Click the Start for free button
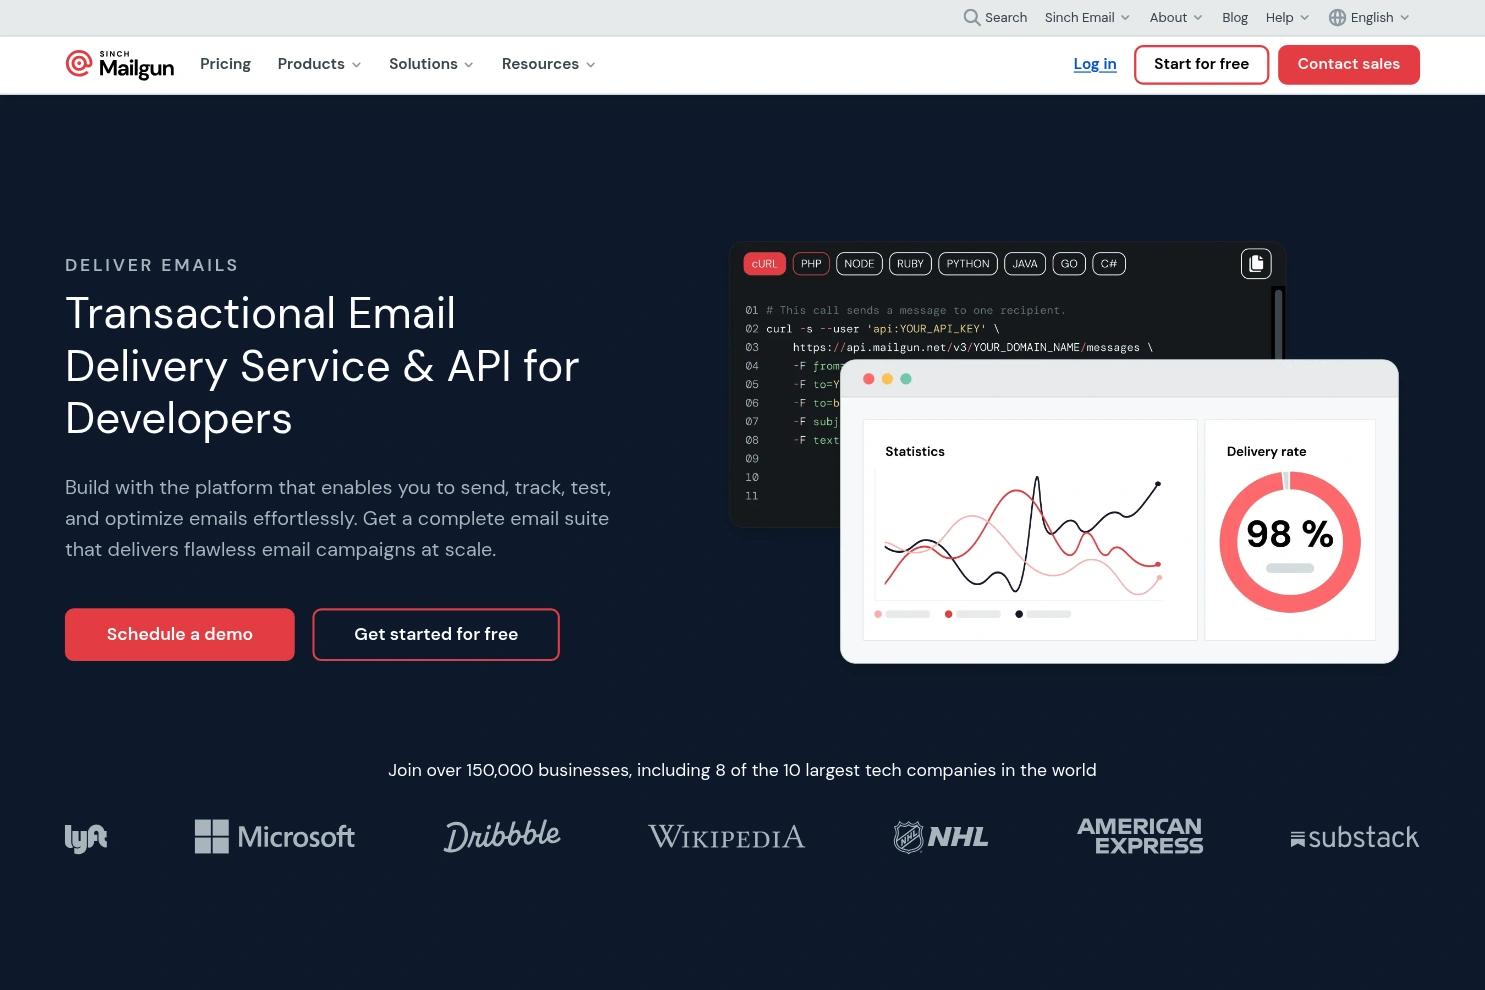The height and width of the screenshot is (990, 1485). coord(1201,64)
